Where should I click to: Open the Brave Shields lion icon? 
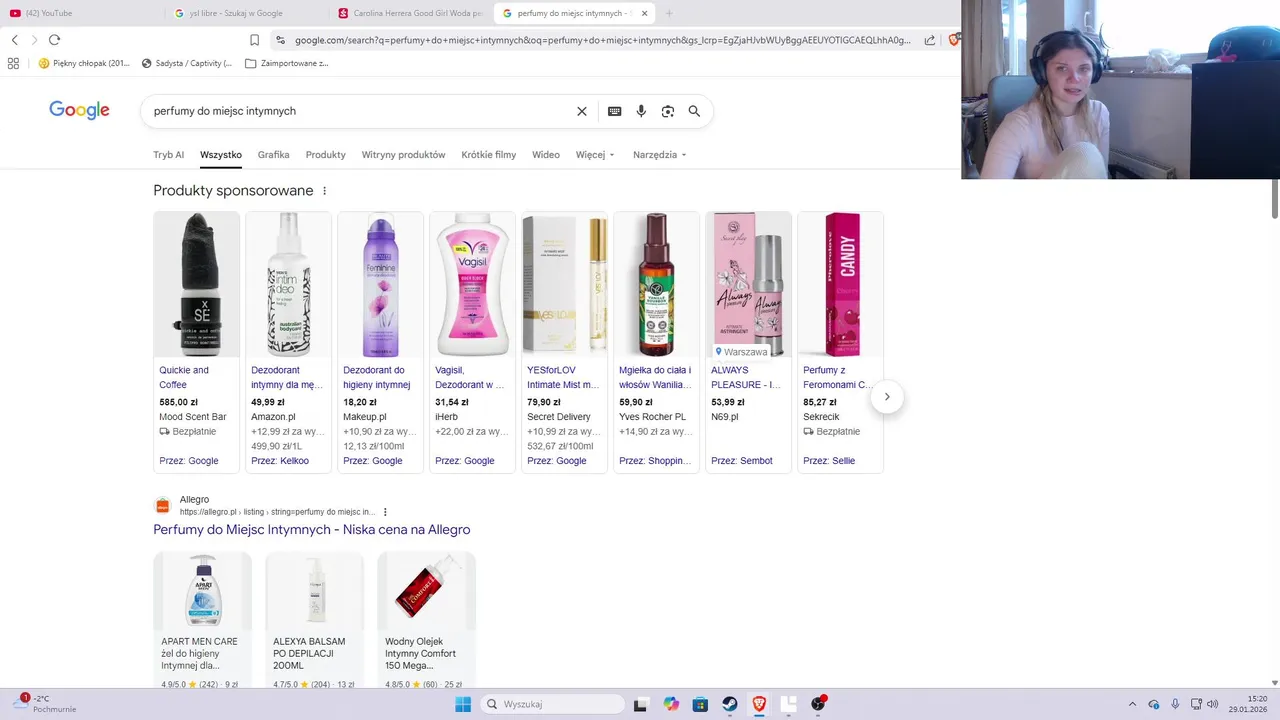click(953, 40)
